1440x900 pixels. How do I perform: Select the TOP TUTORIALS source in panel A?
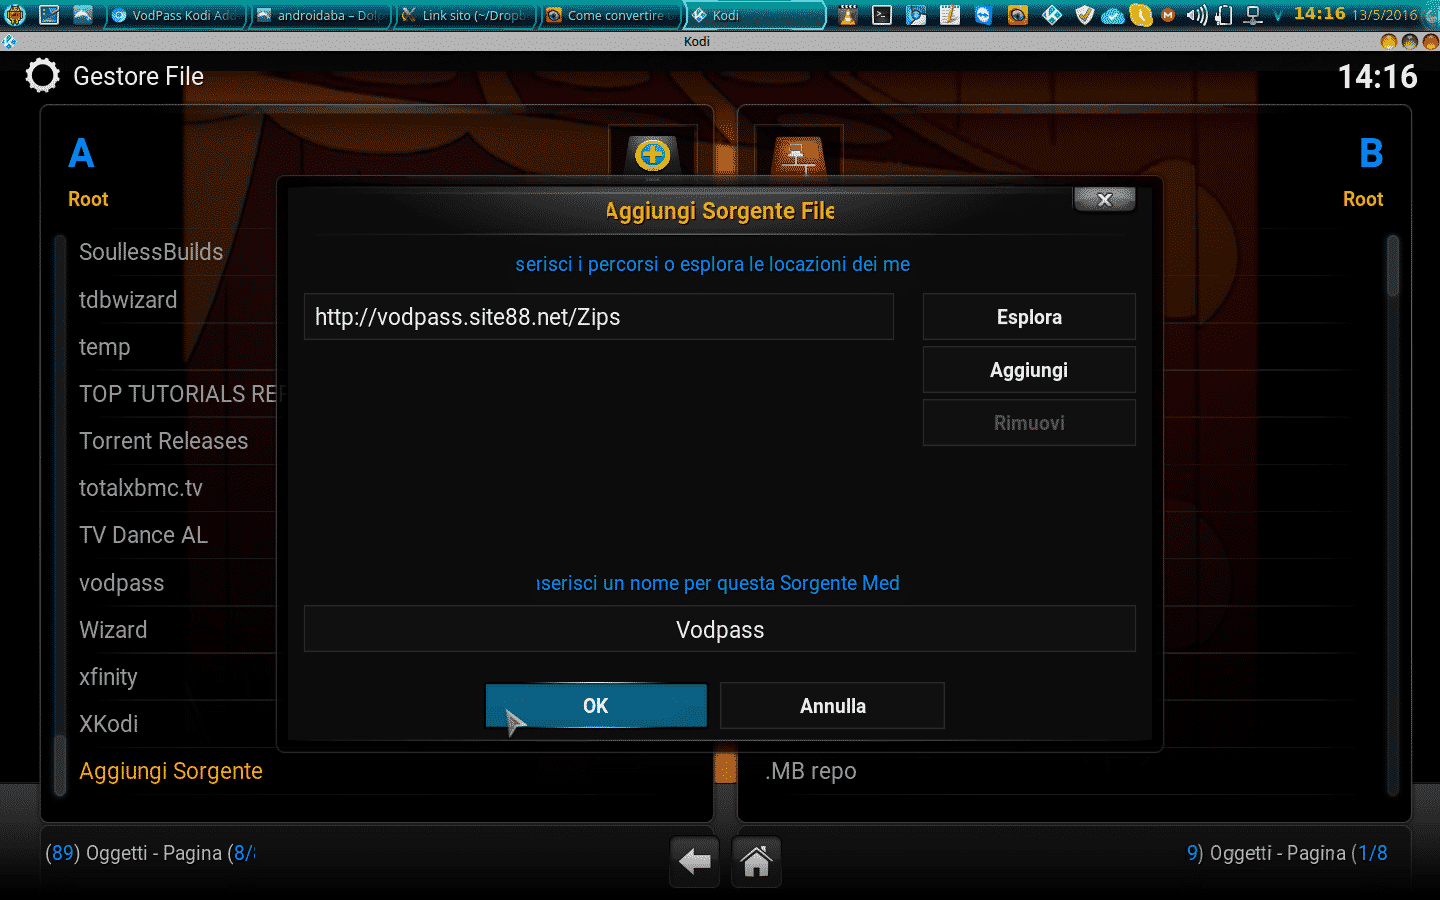(180, 394)
